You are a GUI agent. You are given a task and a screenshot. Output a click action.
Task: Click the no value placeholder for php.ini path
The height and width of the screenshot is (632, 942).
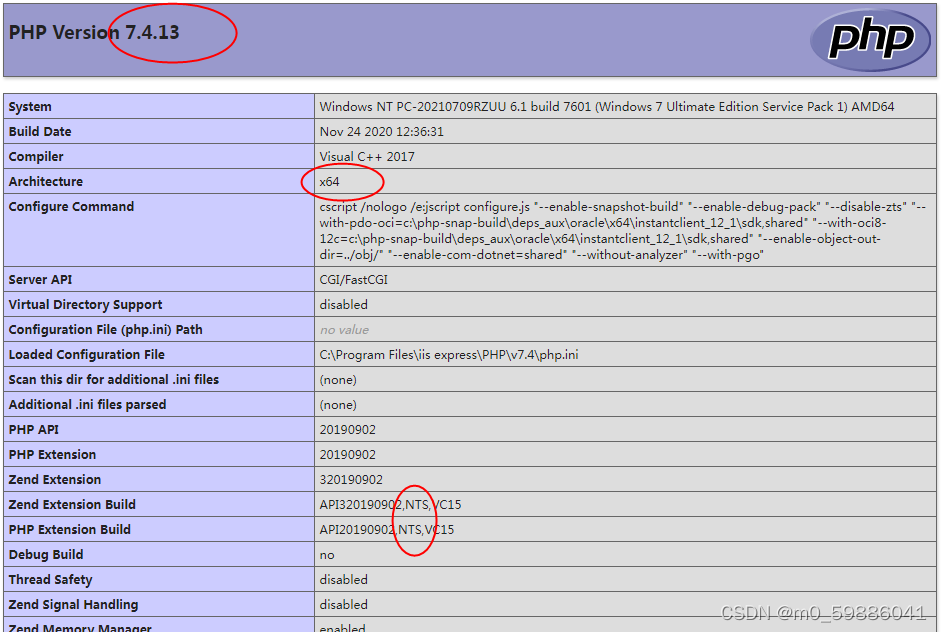[x=339, y=329]
